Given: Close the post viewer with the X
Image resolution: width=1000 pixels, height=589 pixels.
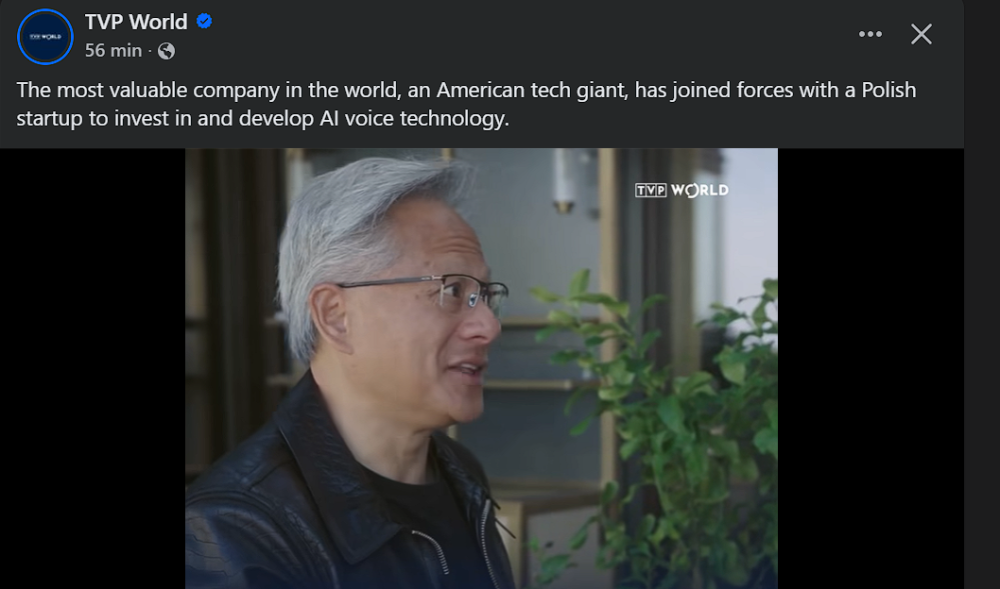Looking at the screenshot, I should click(921, 34).
